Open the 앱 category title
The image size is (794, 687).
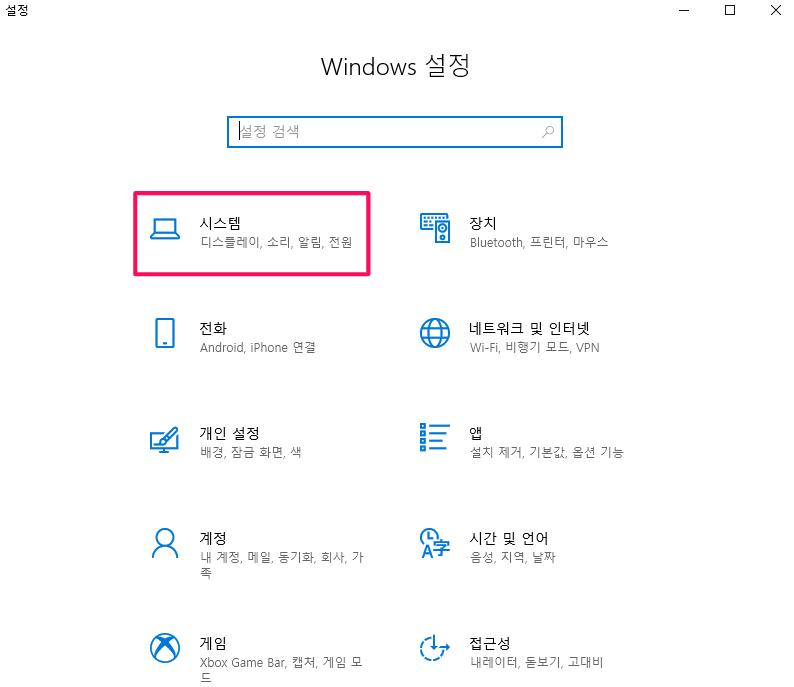[x=476, y=433]
